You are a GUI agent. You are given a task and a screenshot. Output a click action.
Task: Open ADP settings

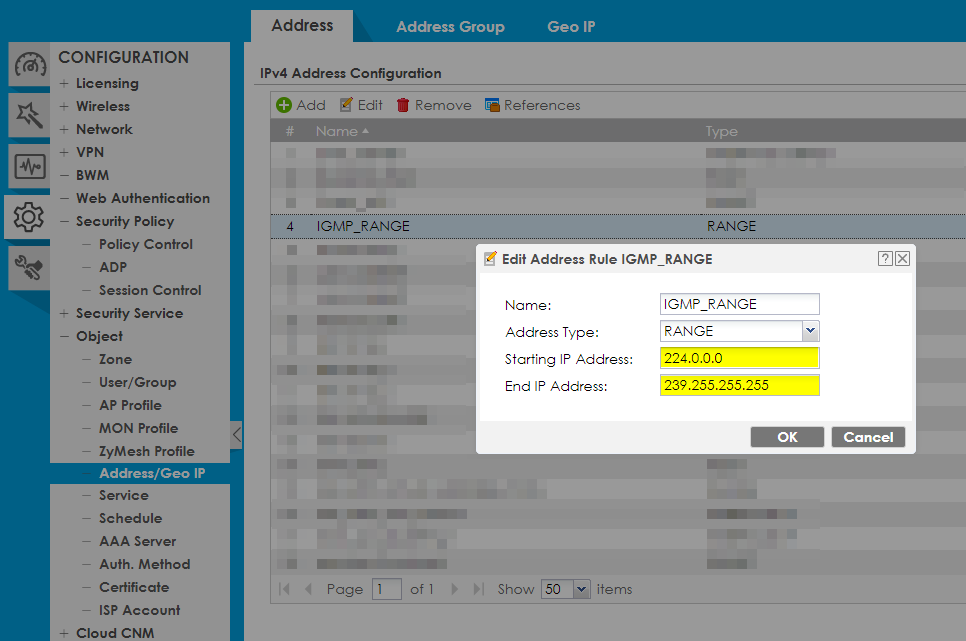point(113,267)
